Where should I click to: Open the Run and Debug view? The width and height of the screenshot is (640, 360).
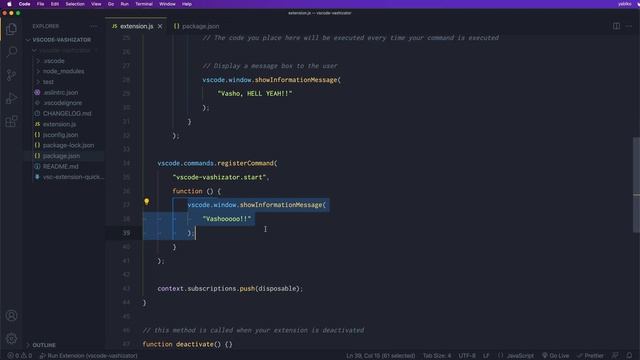pyautogui.click(x=11, y=98)
